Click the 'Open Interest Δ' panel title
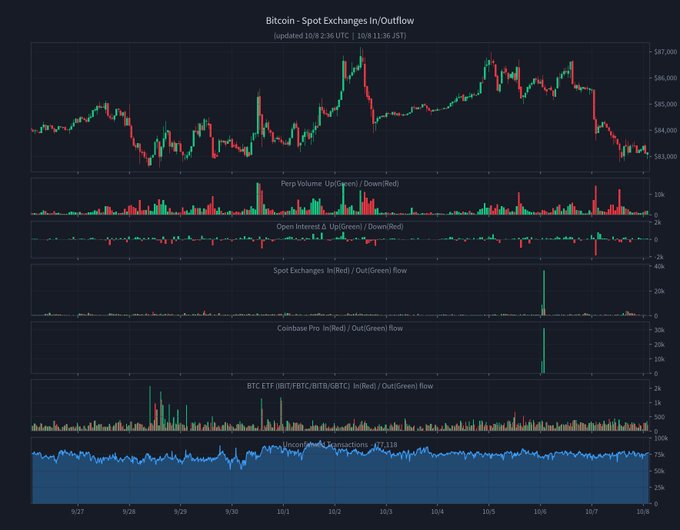Image resolution: width=680 pixels, height=530 pixels. pyautogui.click(x=340, y=226)
